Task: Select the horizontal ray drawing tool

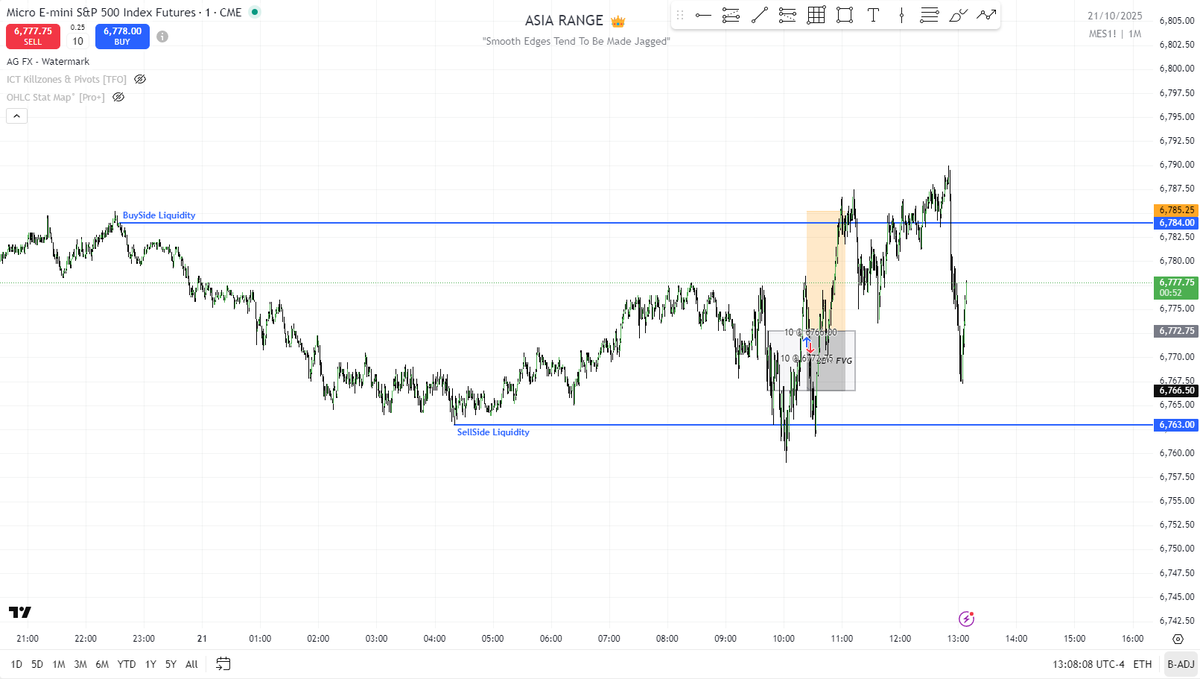Action: coord(703,15)
